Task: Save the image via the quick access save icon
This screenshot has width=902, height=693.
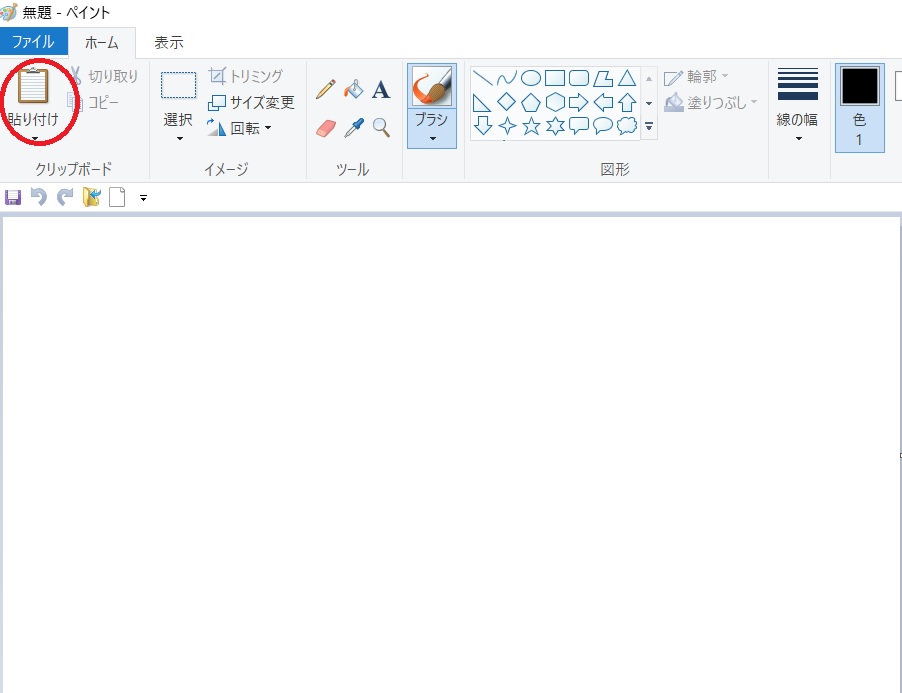Action: pyautogui.click(x=13, y=197)
